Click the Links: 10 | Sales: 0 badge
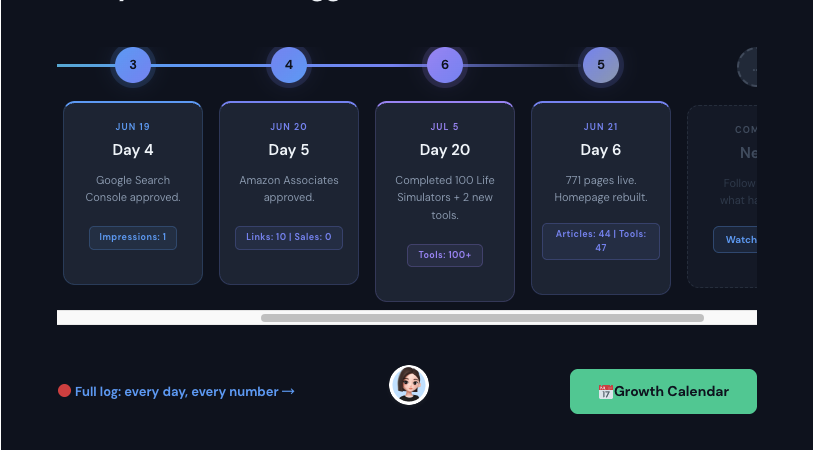The width and height of the screenshot is (814, 450). 289,238
